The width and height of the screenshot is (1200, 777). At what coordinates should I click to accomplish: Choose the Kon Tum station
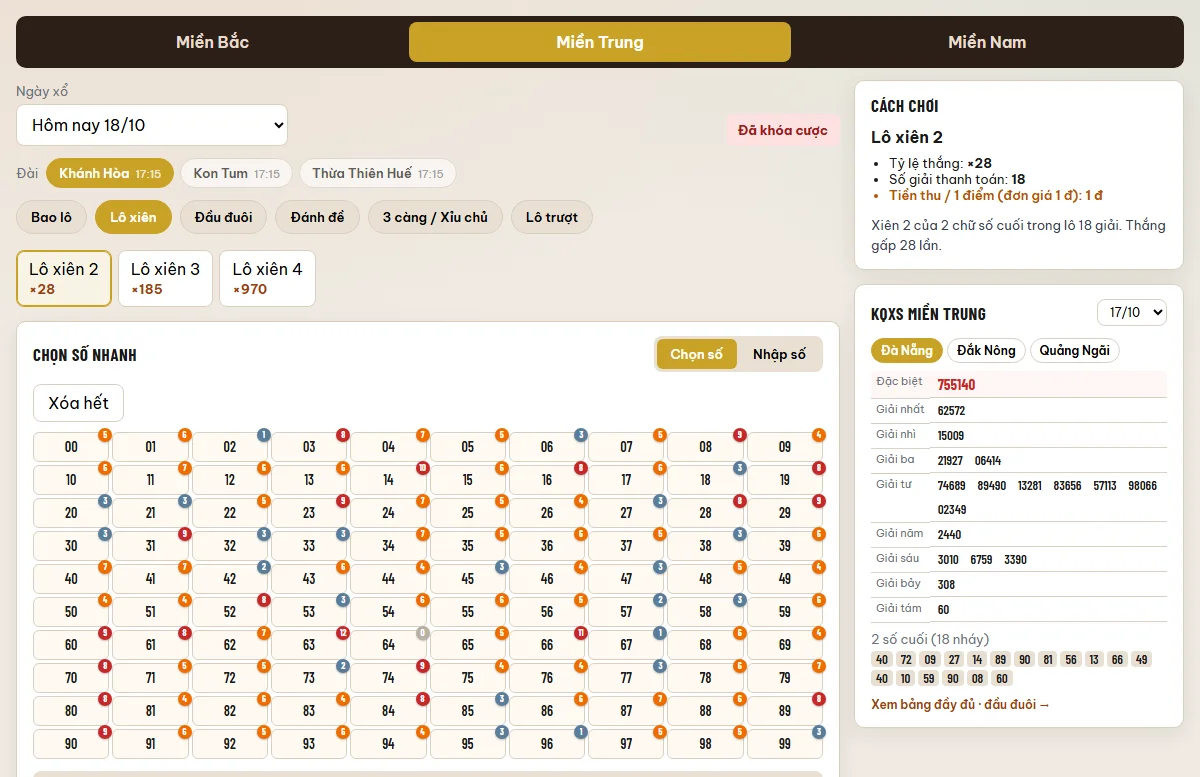coord(237,173)
